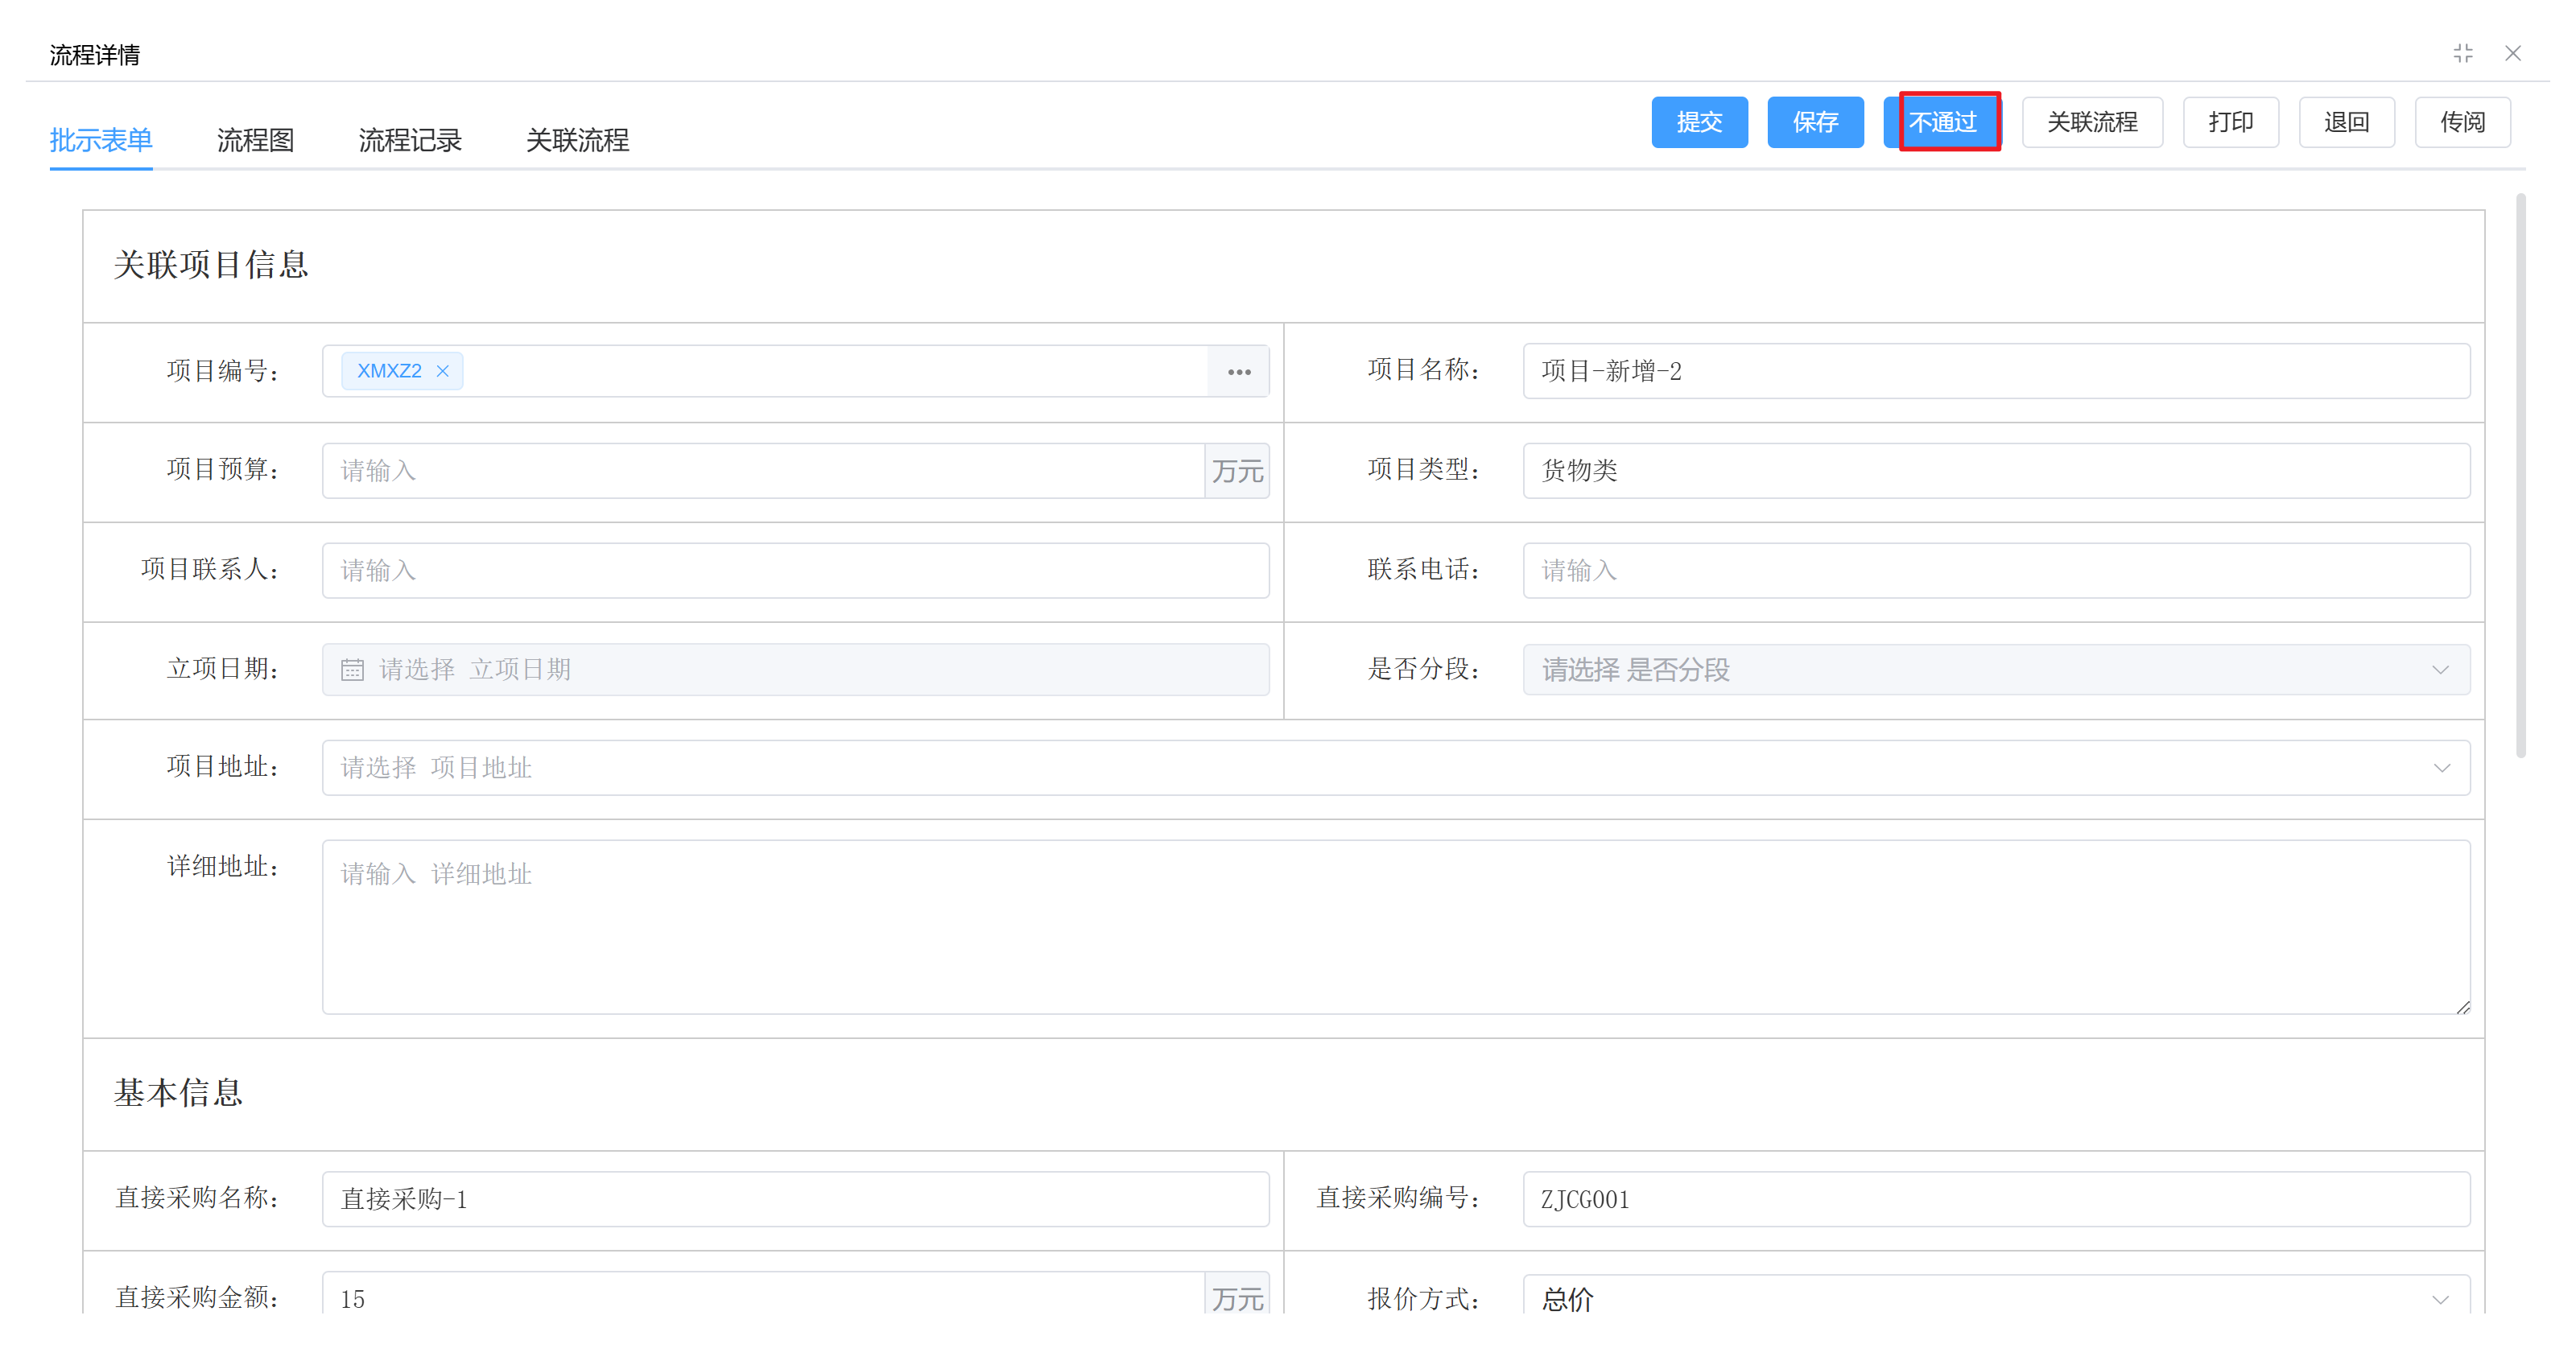Open the 报价方式 dropdown
Viewport: 2576px width, 1365px height.
2441,1299
